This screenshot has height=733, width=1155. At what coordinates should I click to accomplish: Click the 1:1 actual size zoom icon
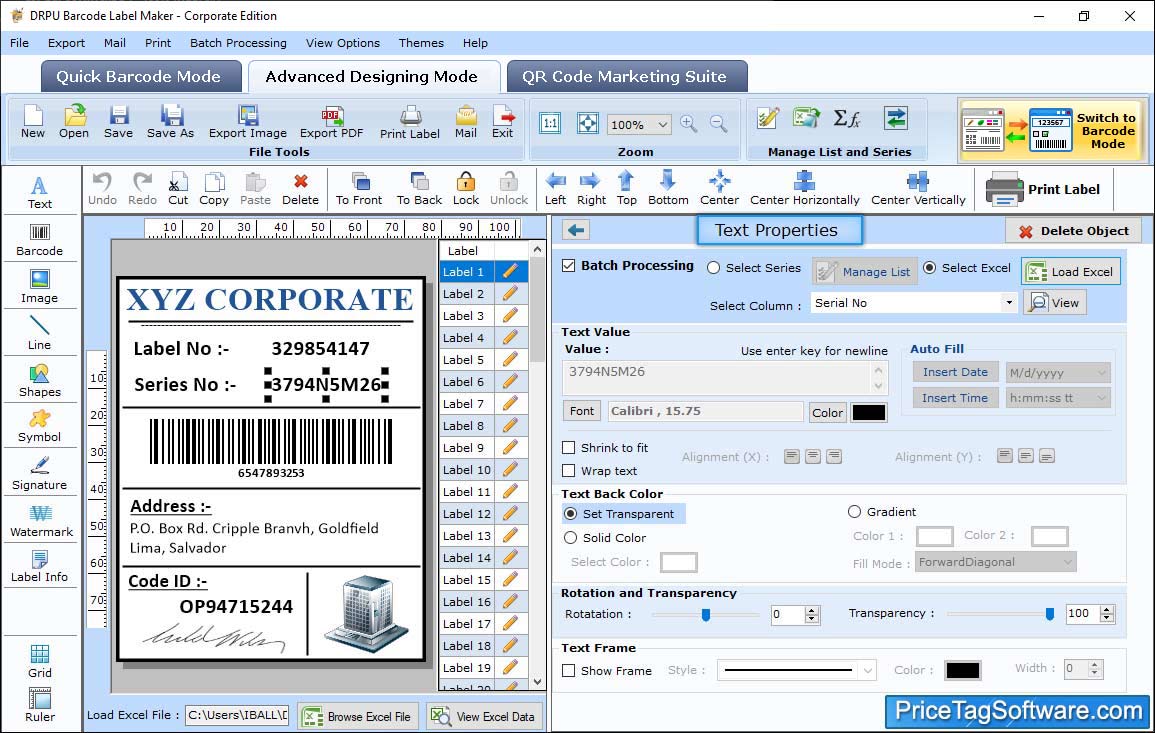pos(550,124)
